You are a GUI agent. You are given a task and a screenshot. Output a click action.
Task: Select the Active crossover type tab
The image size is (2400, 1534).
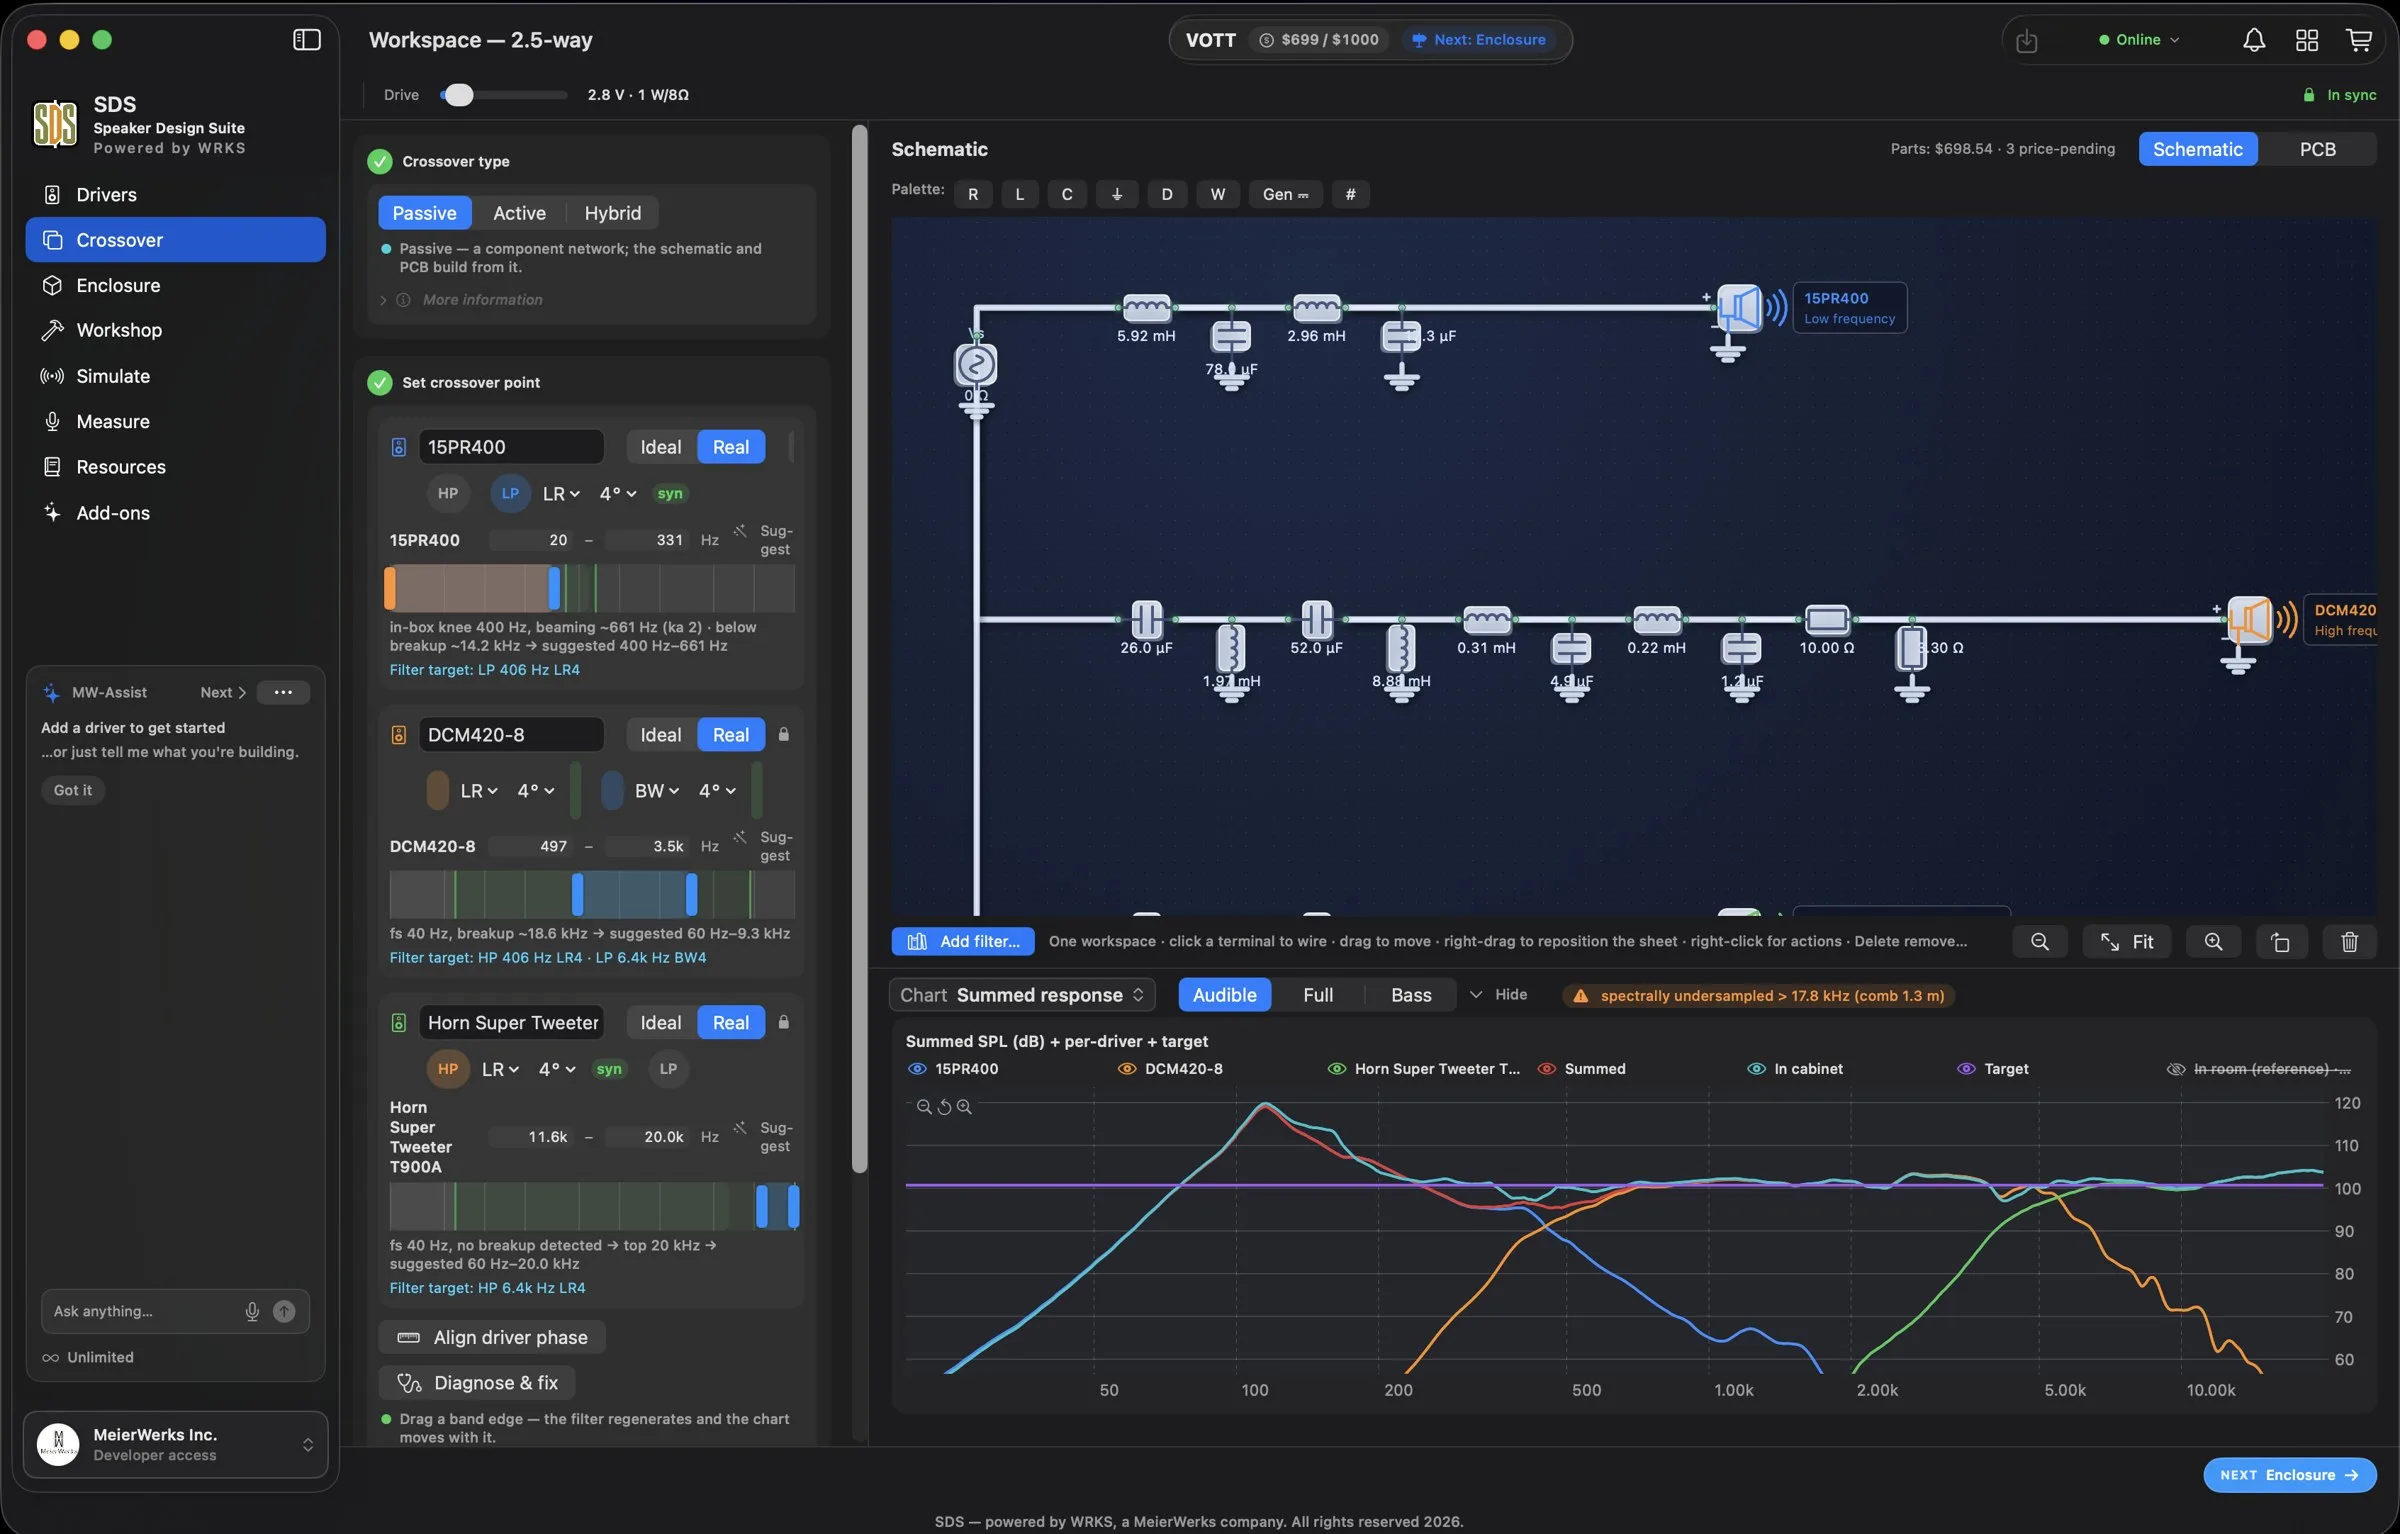(519, 213)
